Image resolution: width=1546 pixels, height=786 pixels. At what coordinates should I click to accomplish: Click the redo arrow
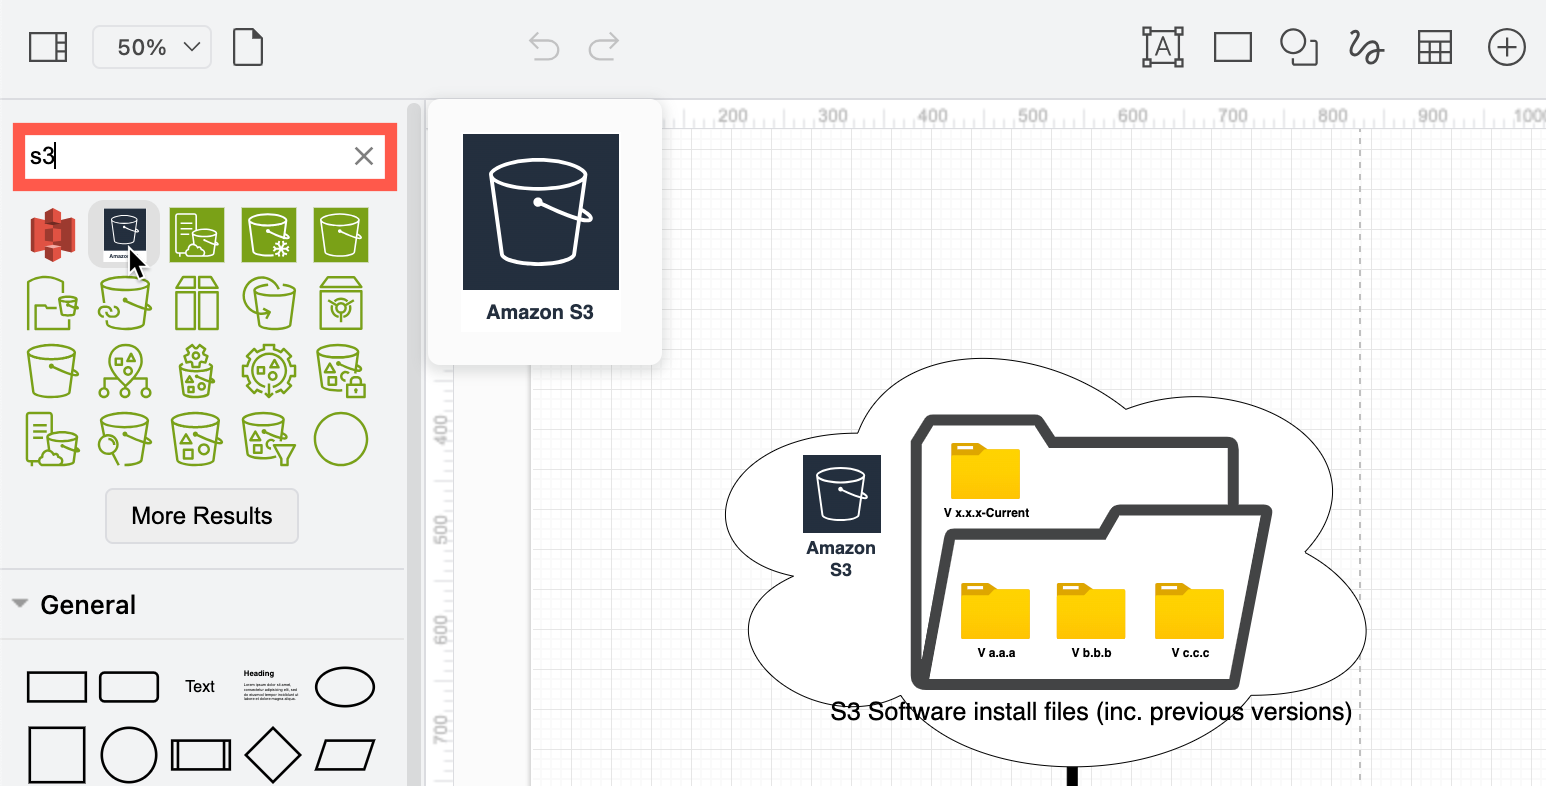coord(603,47)
